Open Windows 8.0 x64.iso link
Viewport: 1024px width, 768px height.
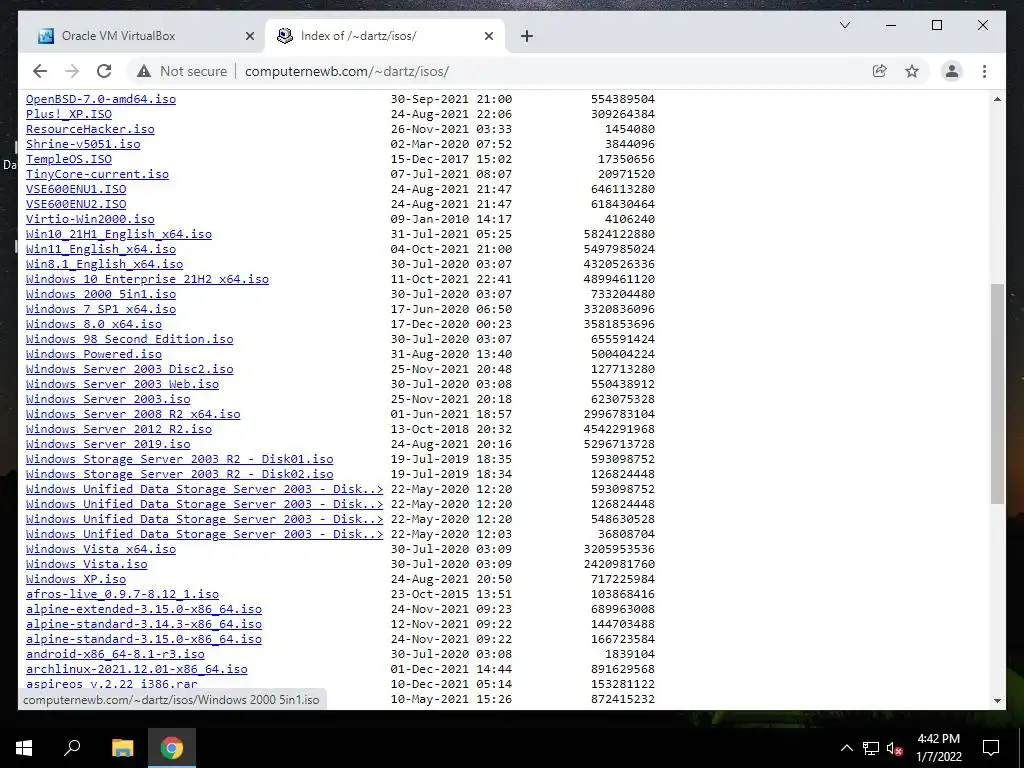click(93, 325)
